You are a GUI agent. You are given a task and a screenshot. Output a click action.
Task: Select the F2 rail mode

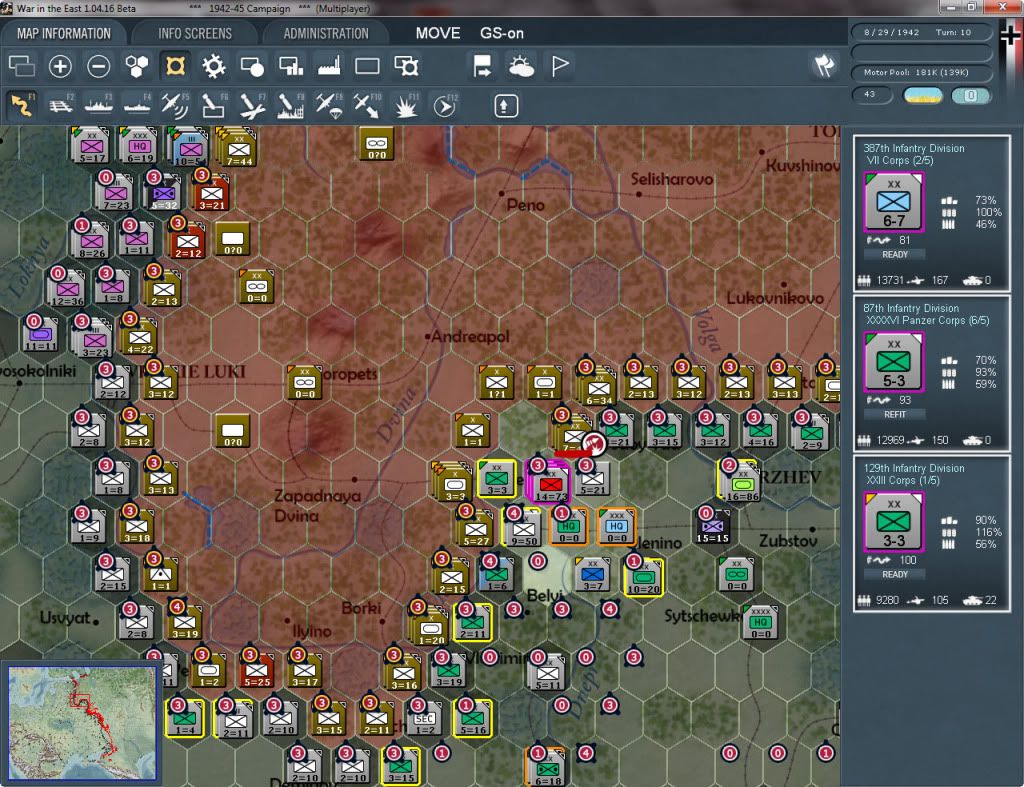(x=61, y=105)
